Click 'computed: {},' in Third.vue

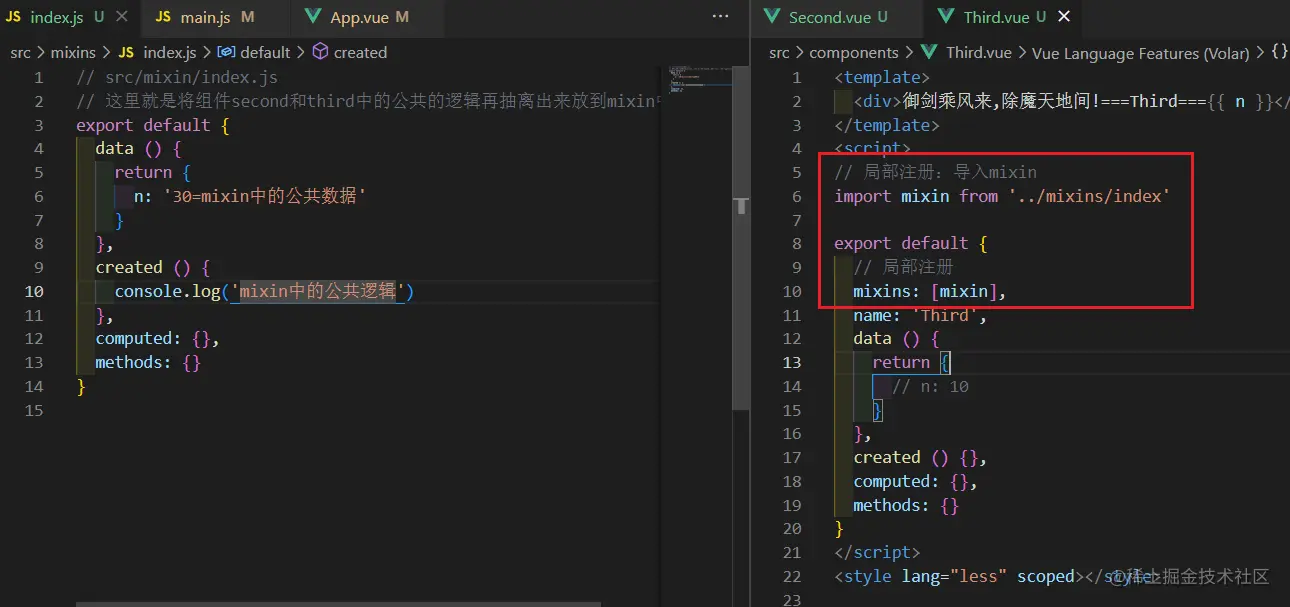pos(915,481)
